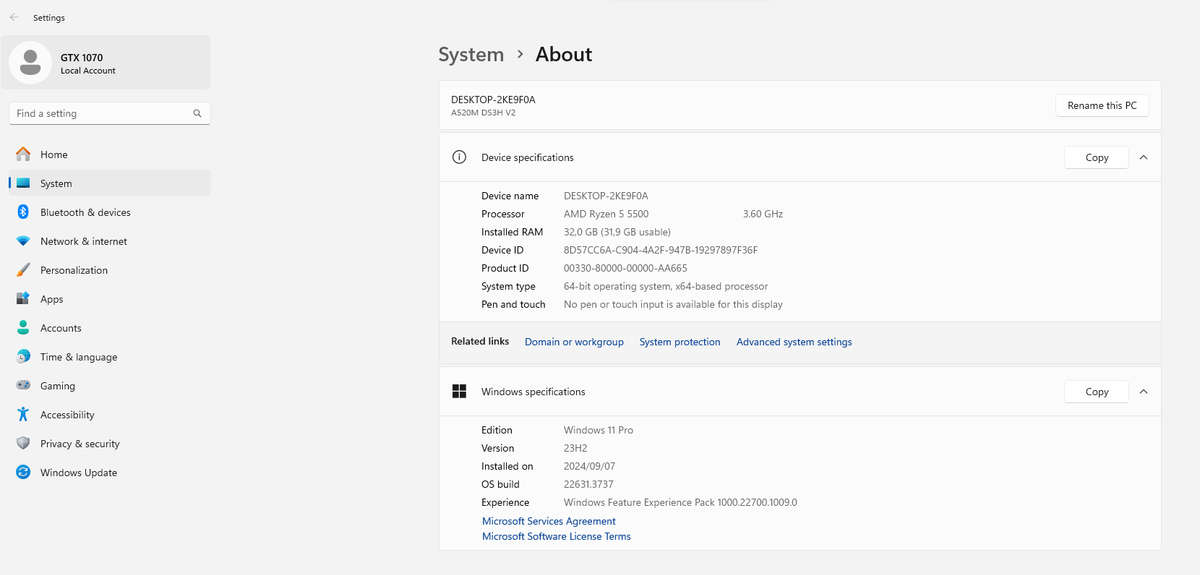This screenshot has width=1200, height=575.
Task: Click the System breadcrumb
Action: tap(471, 55)
